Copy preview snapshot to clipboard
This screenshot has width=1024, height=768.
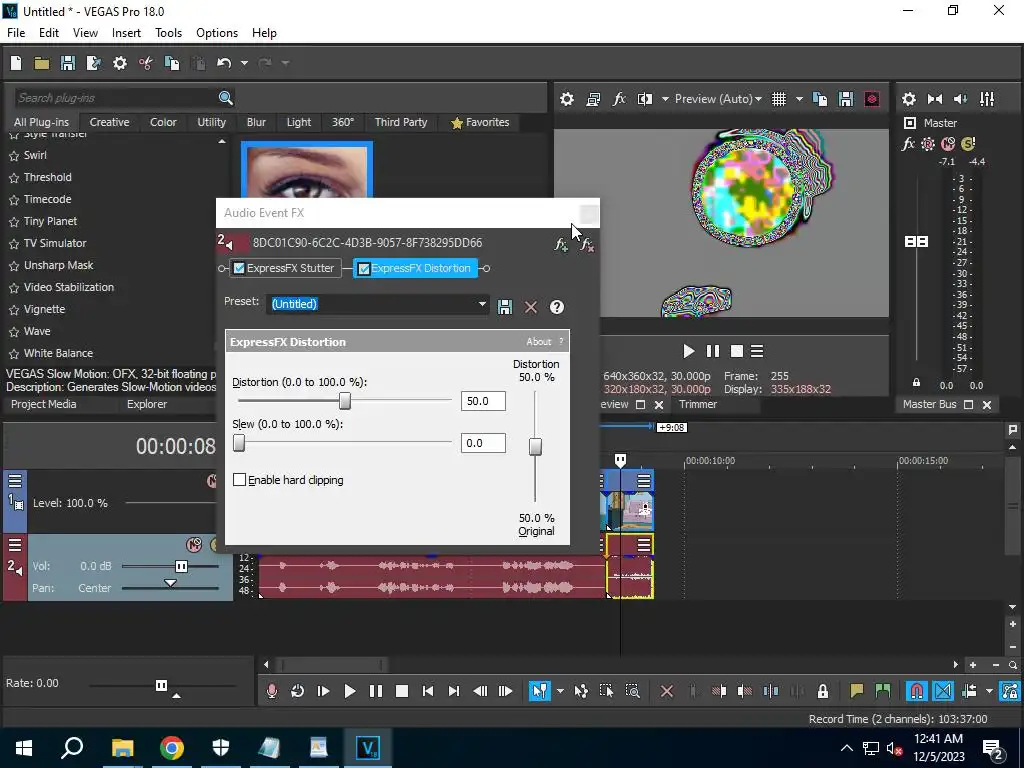[x=820, y=99]
